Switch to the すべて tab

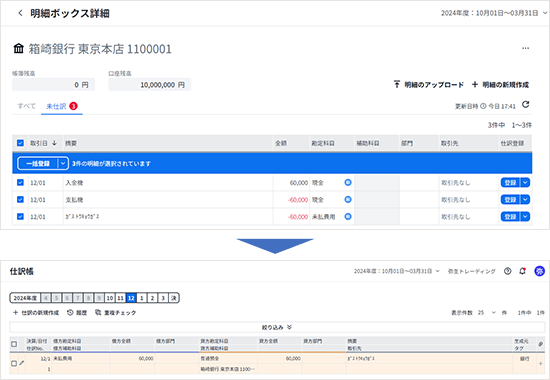27,106
